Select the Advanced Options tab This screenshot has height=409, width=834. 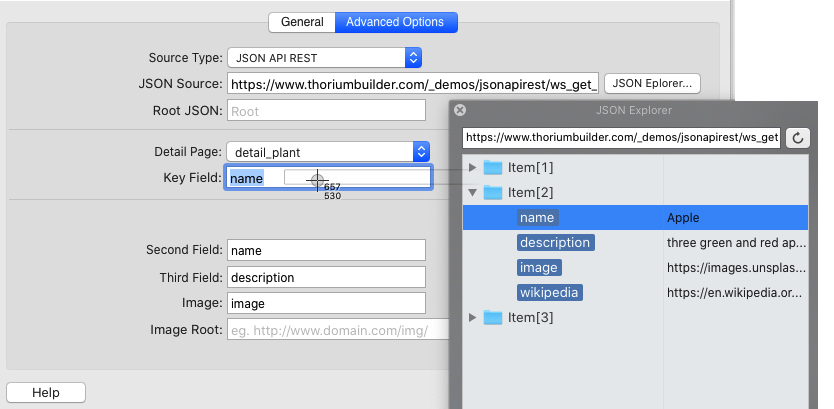(x=395, y=22)
